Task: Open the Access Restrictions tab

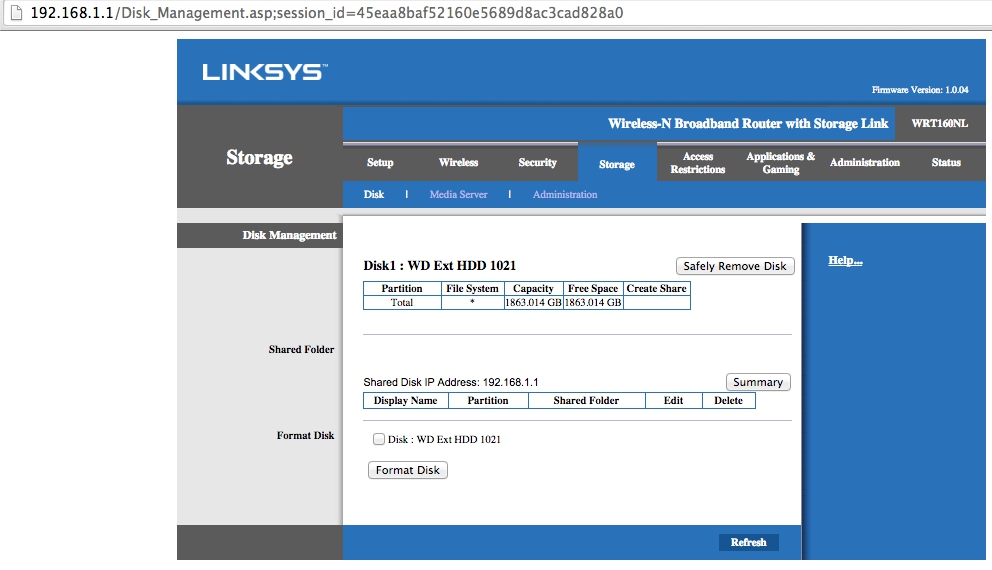Action: coord(698,163)
